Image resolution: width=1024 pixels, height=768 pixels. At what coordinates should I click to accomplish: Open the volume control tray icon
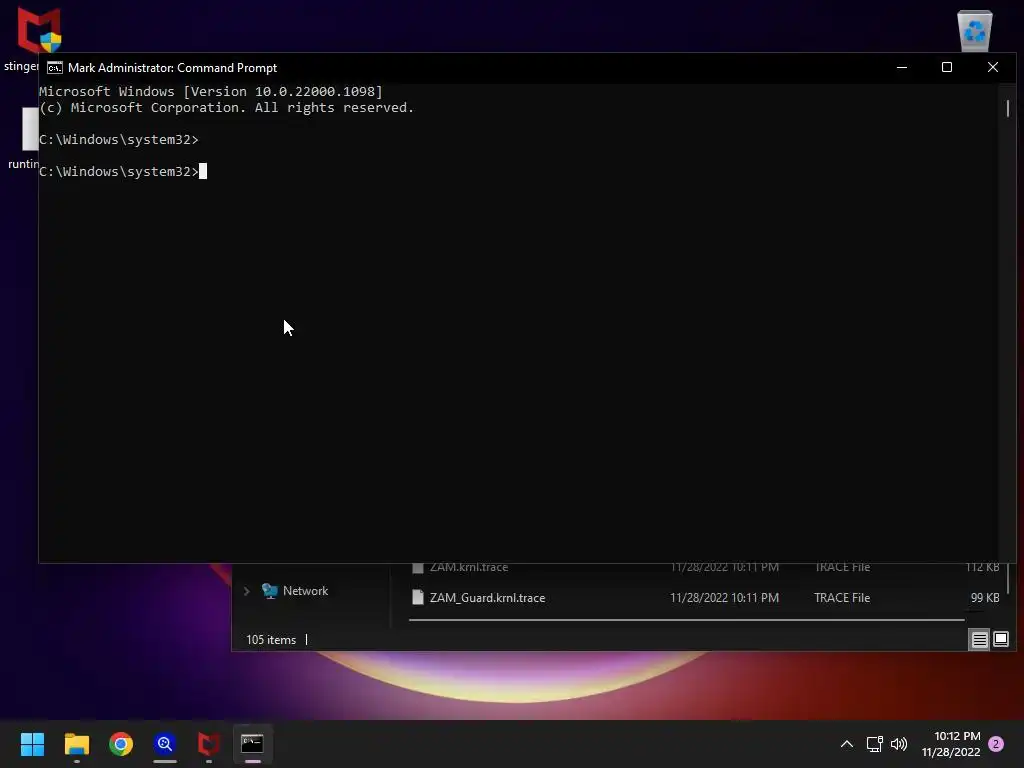[x=899, y=744]
